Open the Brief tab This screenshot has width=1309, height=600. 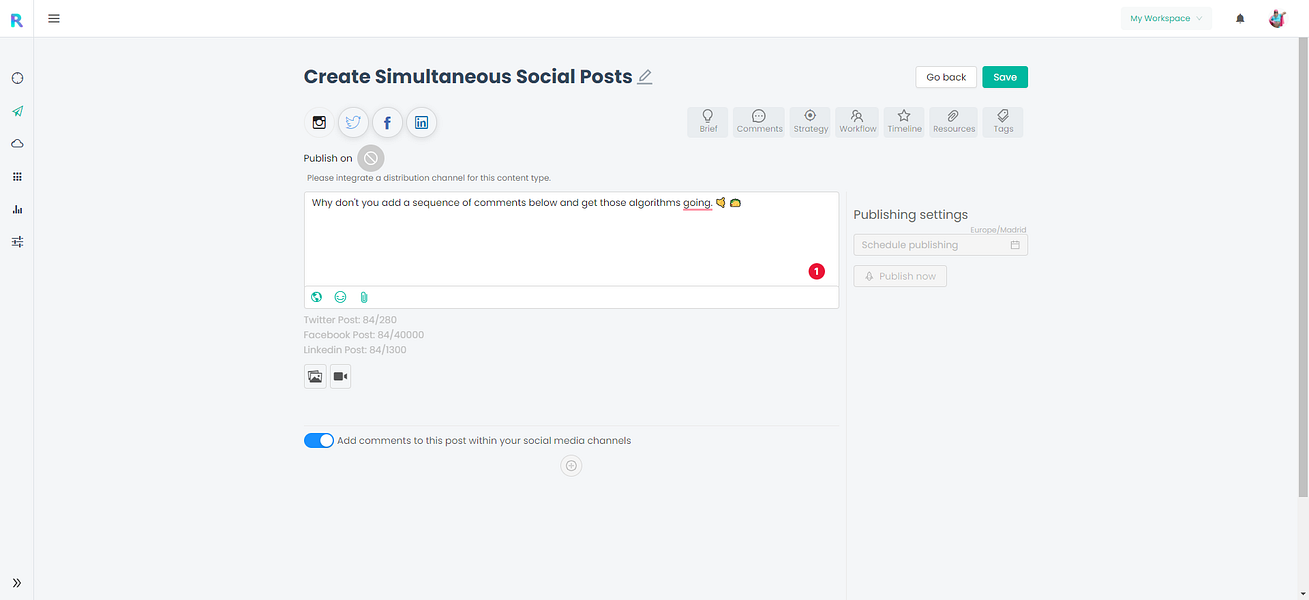pyautogui.click(x=708, y=122)
